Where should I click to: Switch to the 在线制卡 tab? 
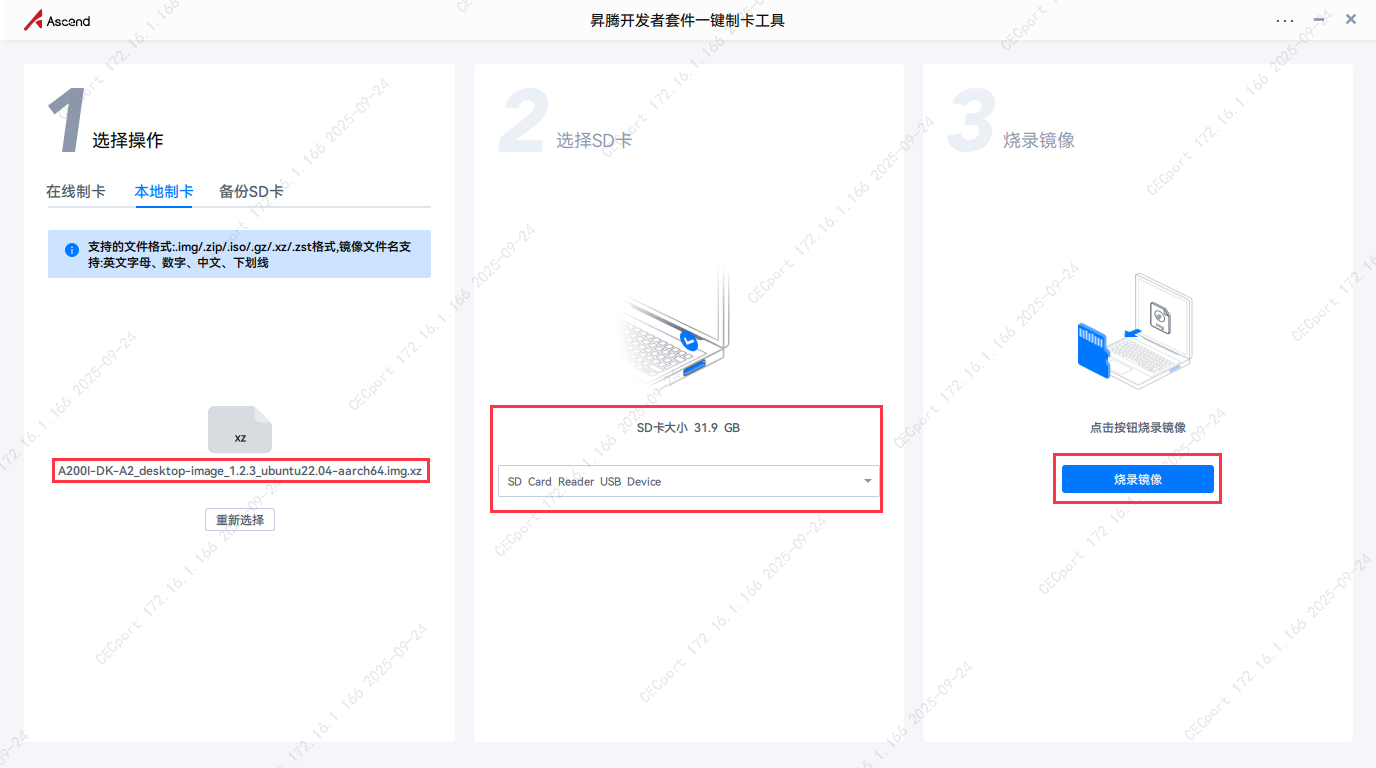tap(77, 191)
